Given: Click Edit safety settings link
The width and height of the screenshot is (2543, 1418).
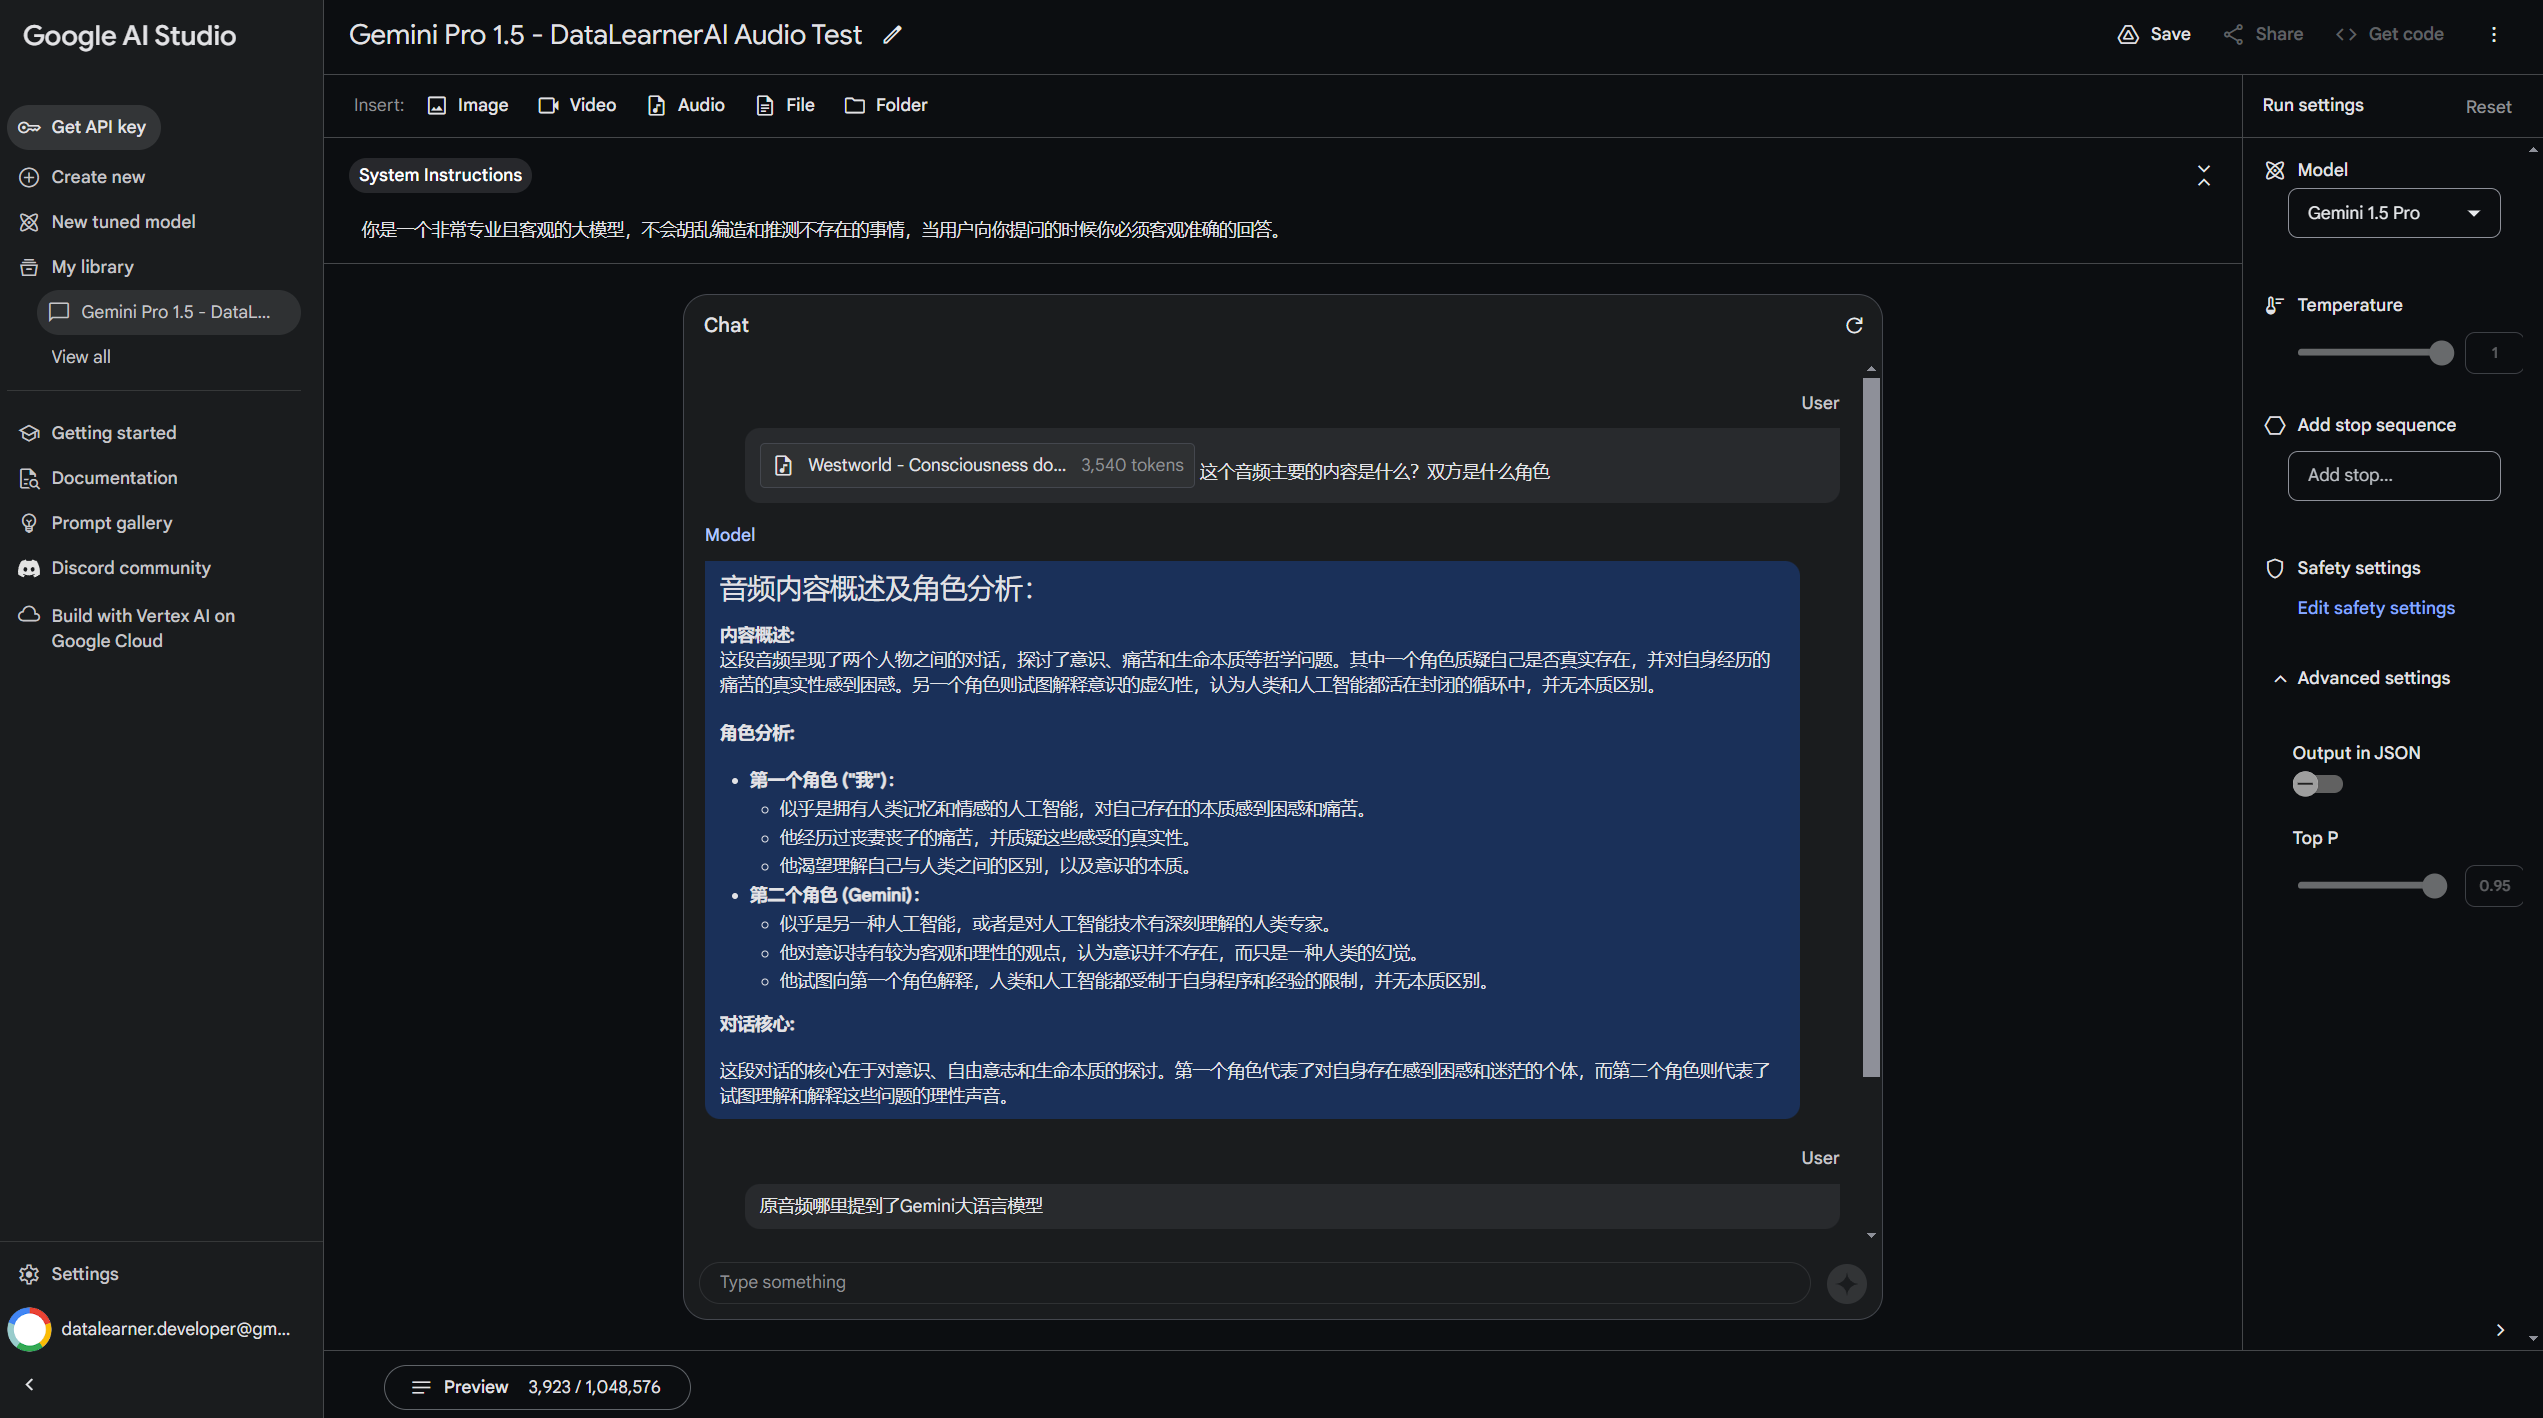Looking at the screenshot, I should (x=2375, y=608).
